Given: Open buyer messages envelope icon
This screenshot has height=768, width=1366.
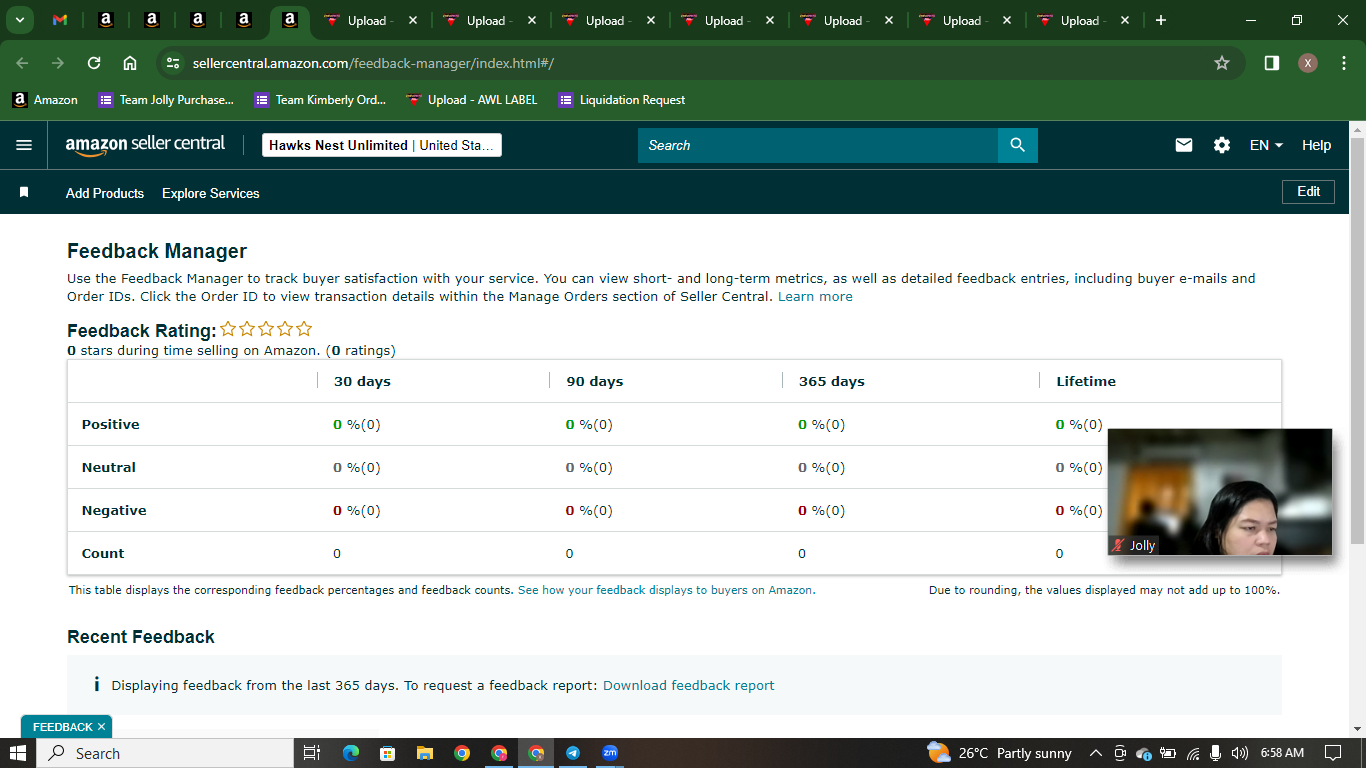Looking at the screenshot, I should click(1184, 145).
